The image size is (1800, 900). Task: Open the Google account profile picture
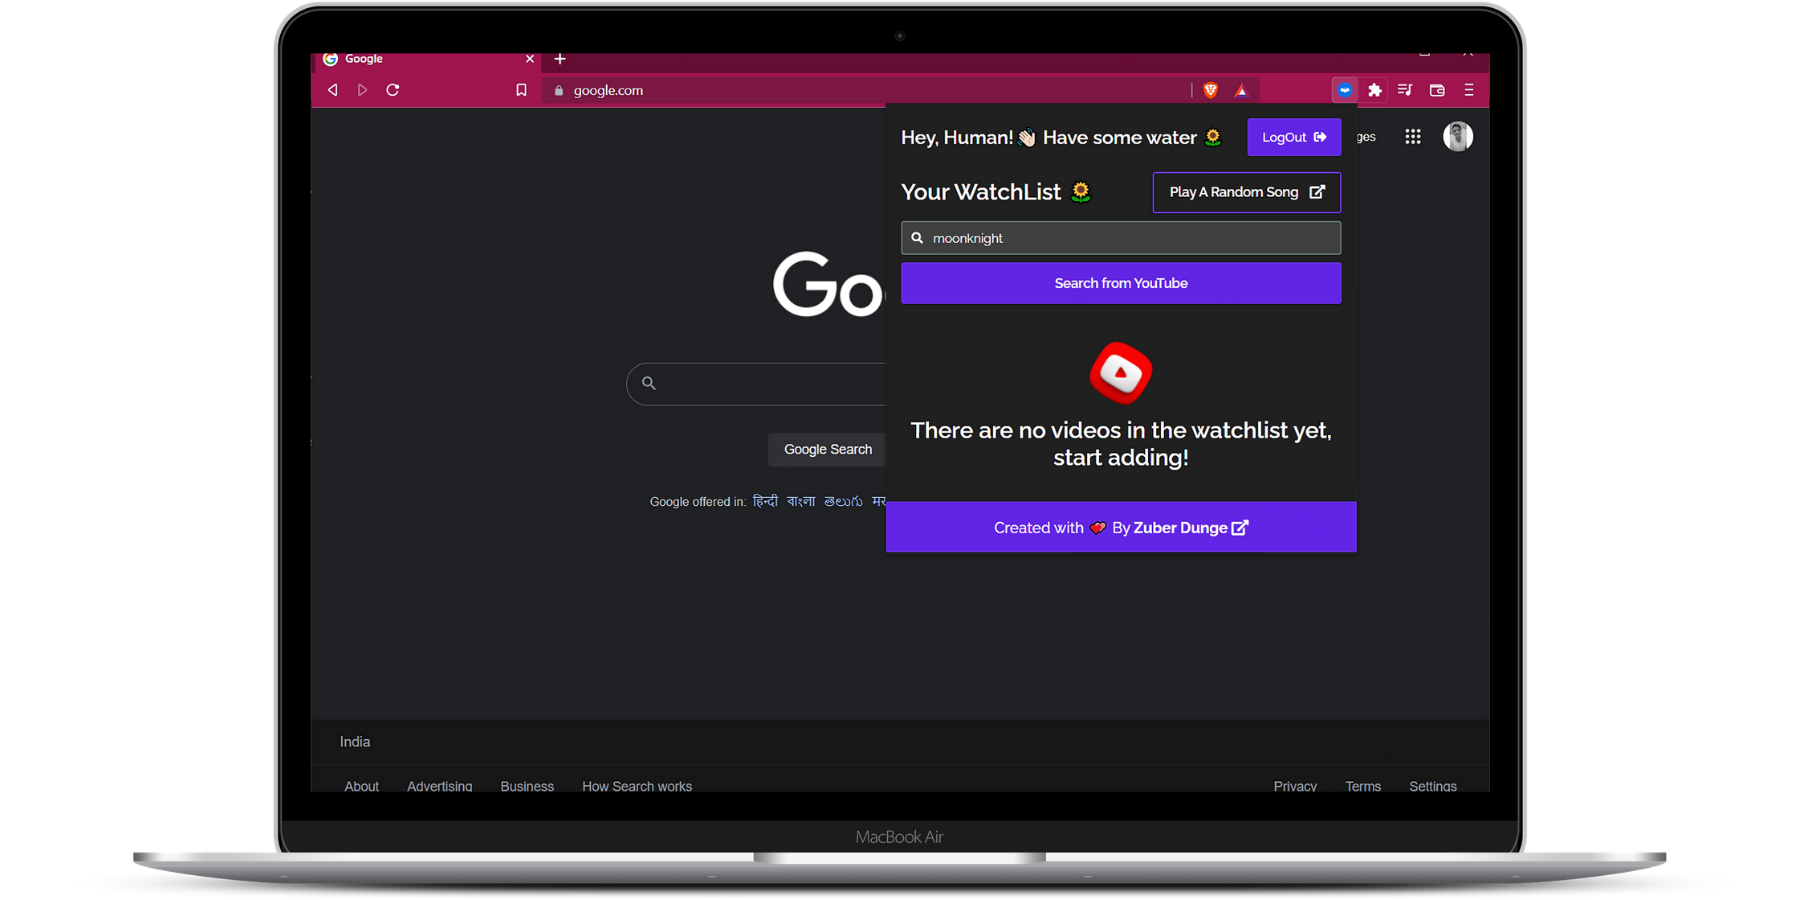click(x=1458, y=136)
